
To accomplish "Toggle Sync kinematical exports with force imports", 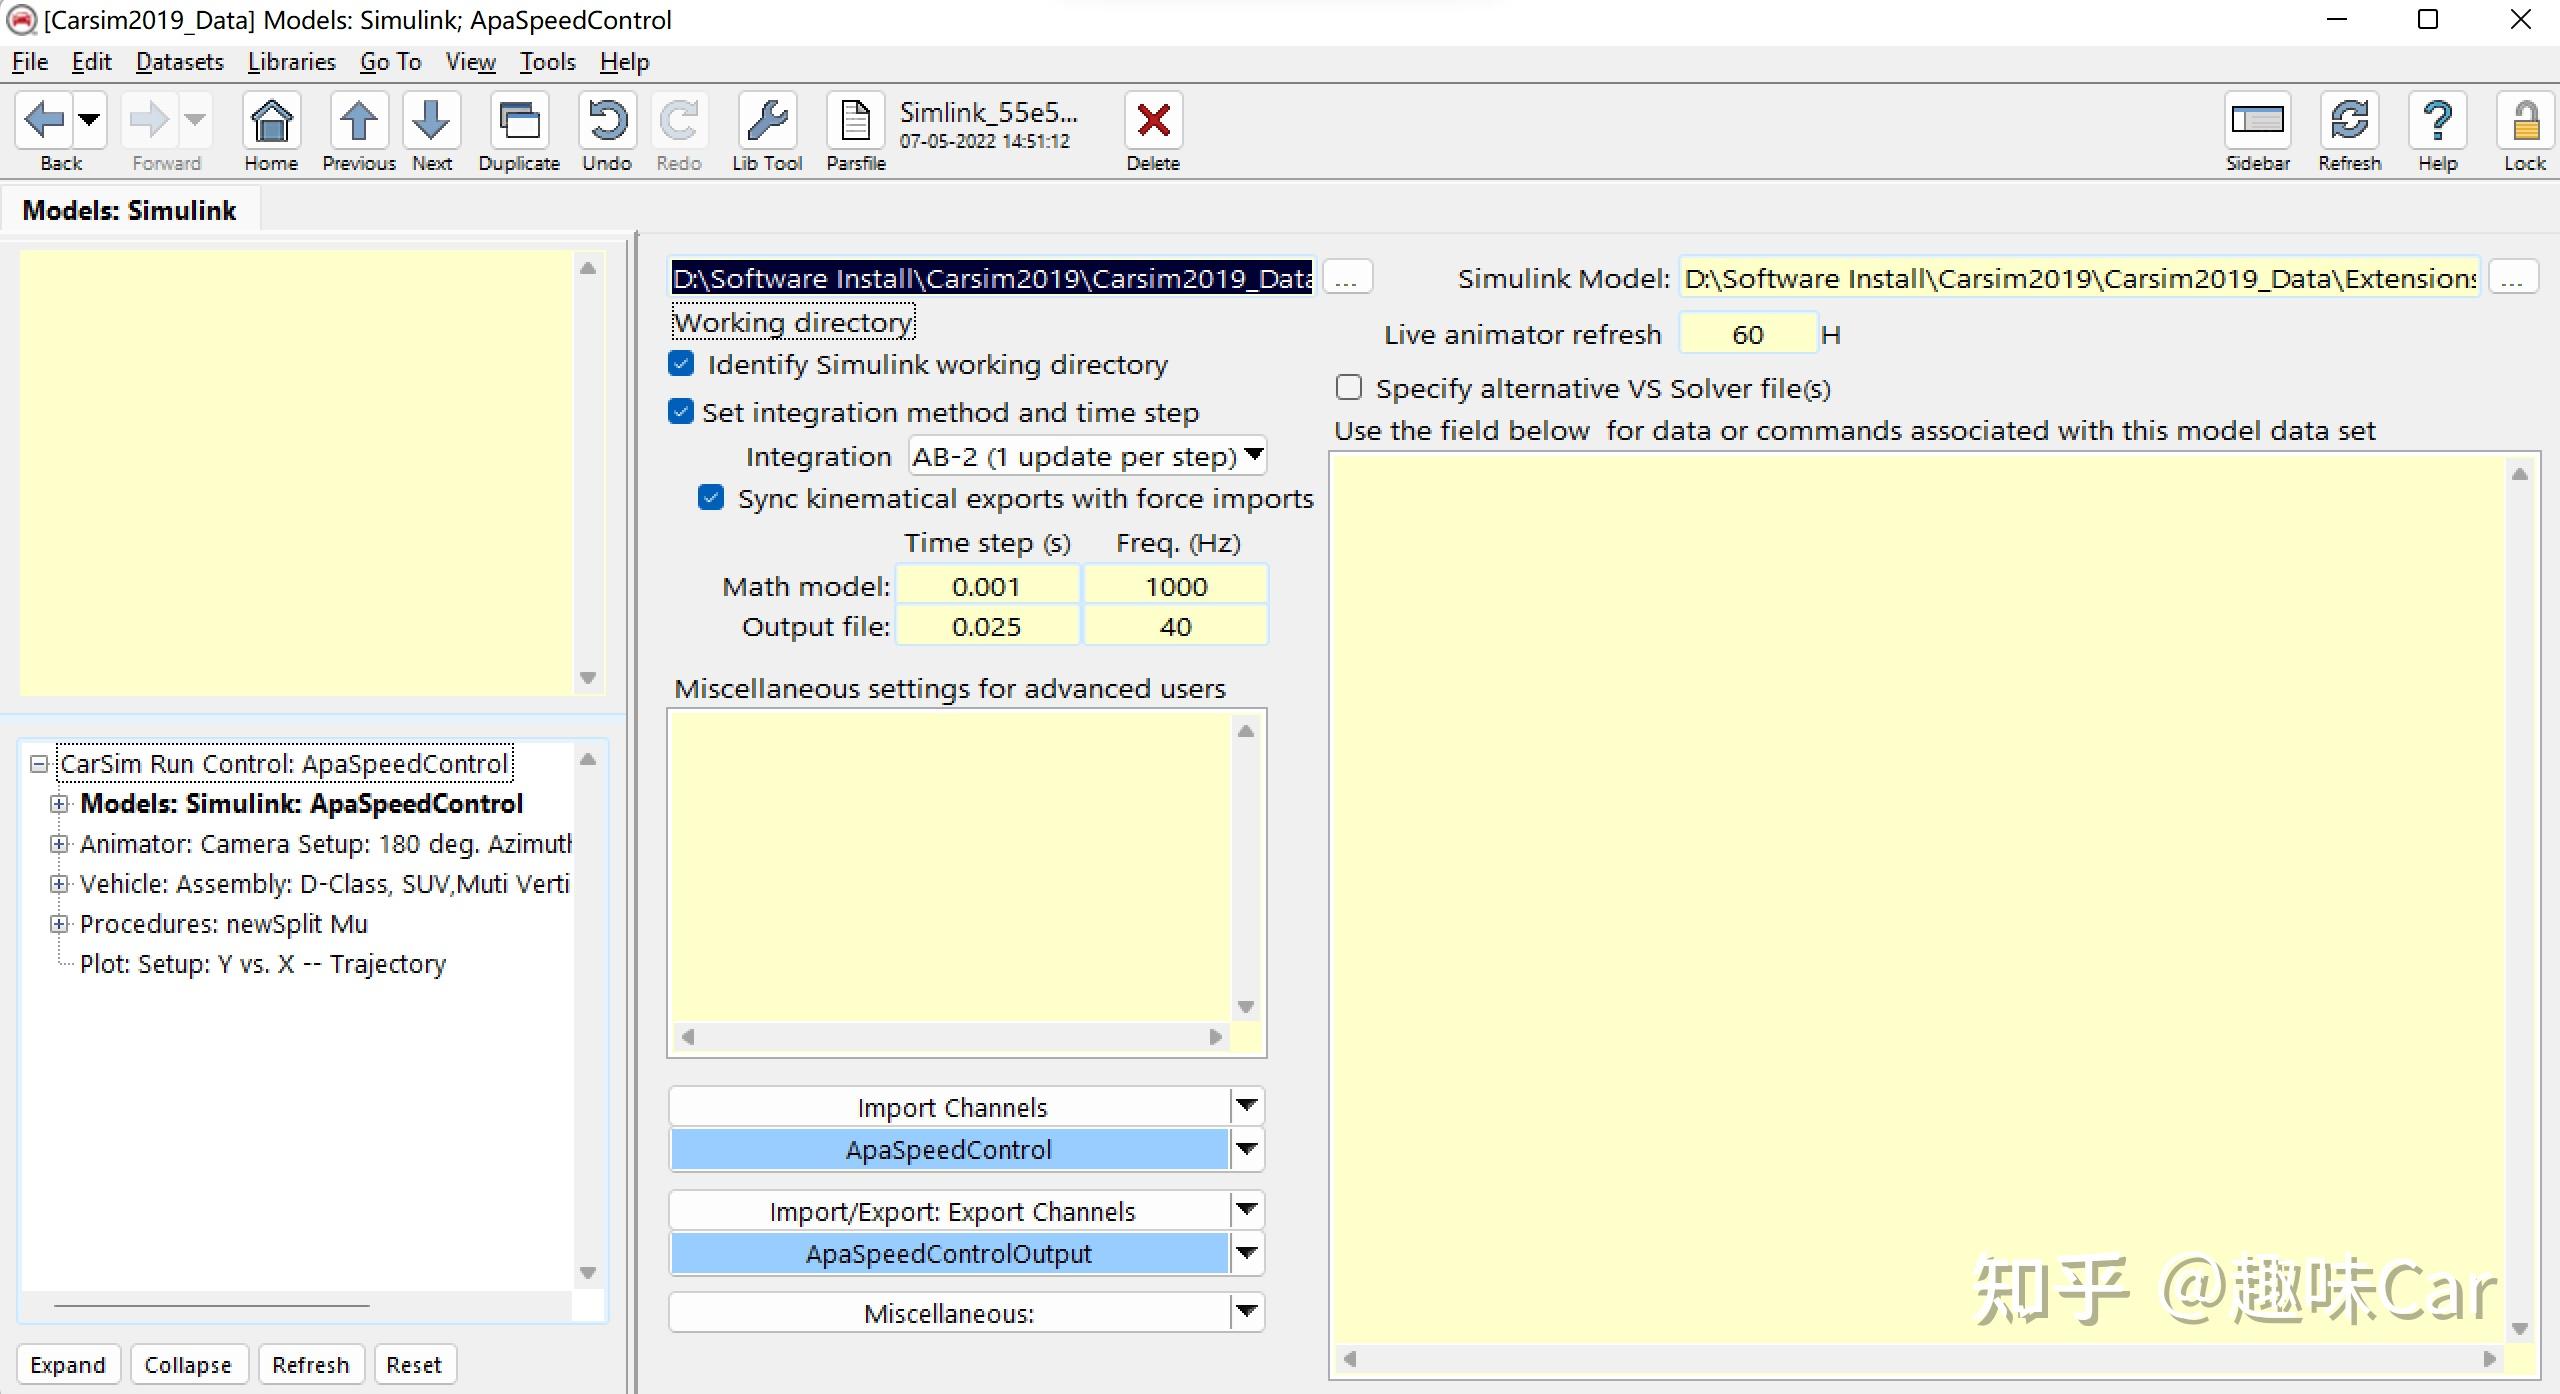I will coord(711,498).
